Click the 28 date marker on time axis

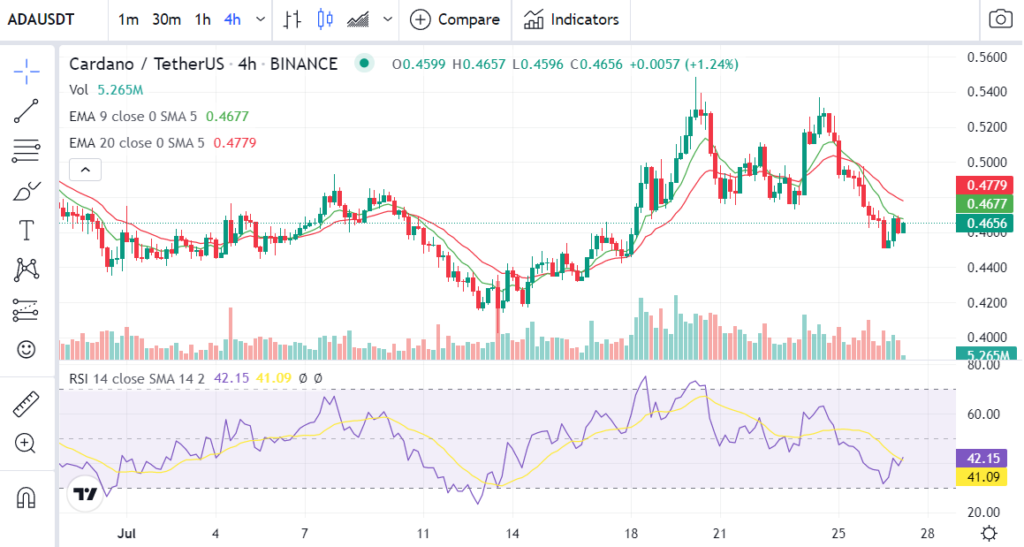click(927, 533)
